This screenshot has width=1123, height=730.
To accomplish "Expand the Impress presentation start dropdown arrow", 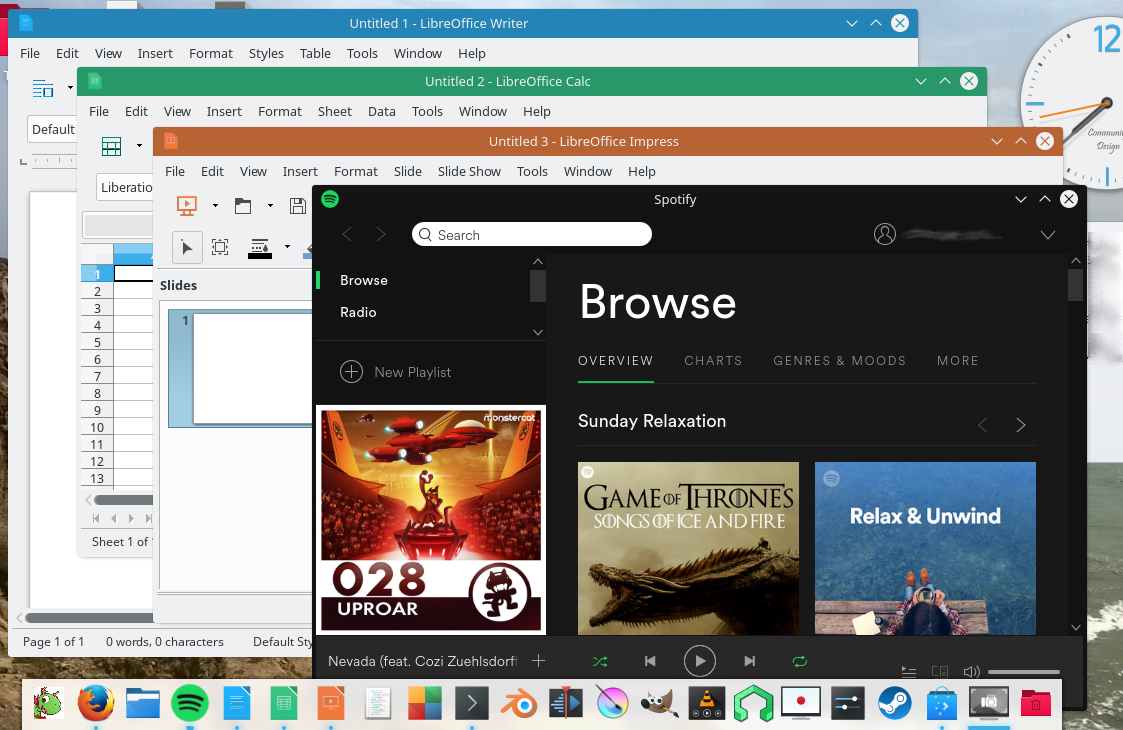I will (215, 206).
